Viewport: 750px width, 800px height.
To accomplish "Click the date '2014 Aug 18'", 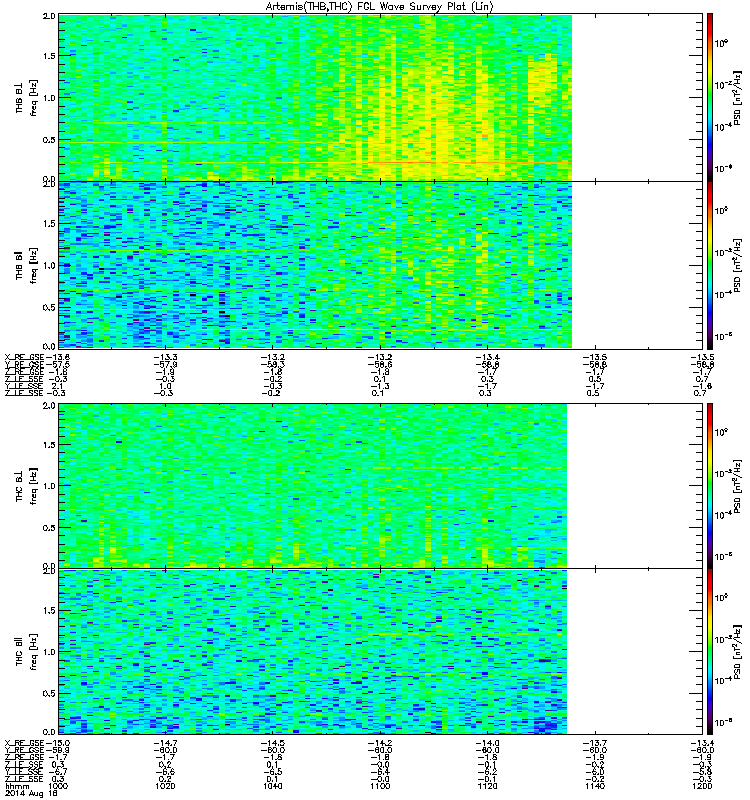I will 31,793.
